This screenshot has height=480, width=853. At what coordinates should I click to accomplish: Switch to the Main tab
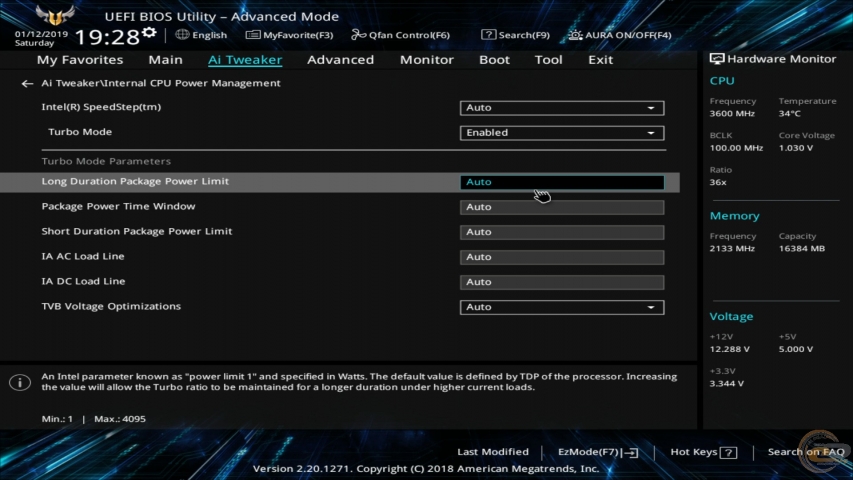click(x=165, y=60)
